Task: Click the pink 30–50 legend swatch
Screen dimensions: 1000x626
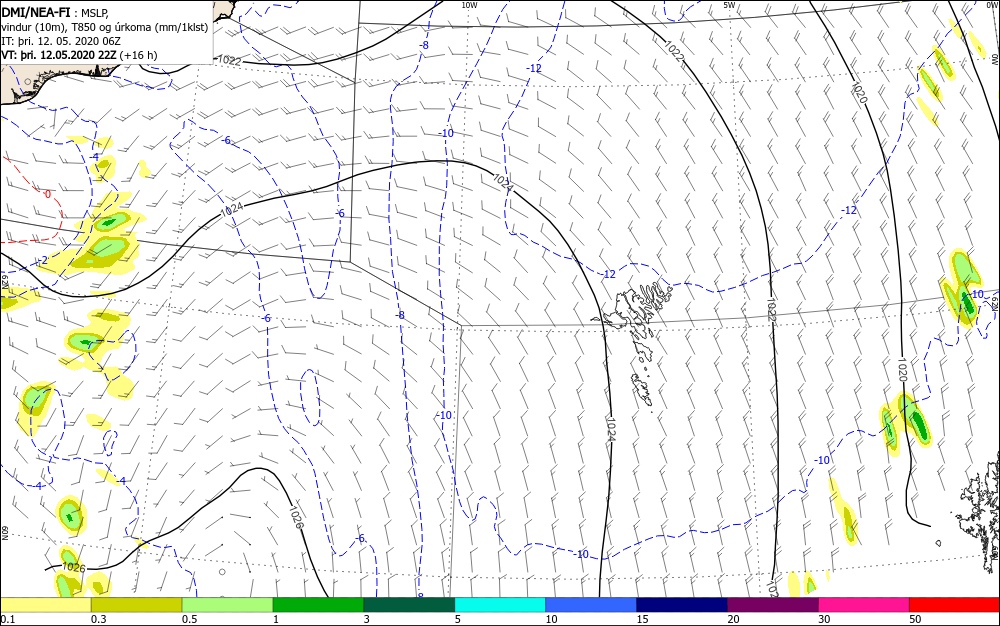Action: [x=864, y=605]
